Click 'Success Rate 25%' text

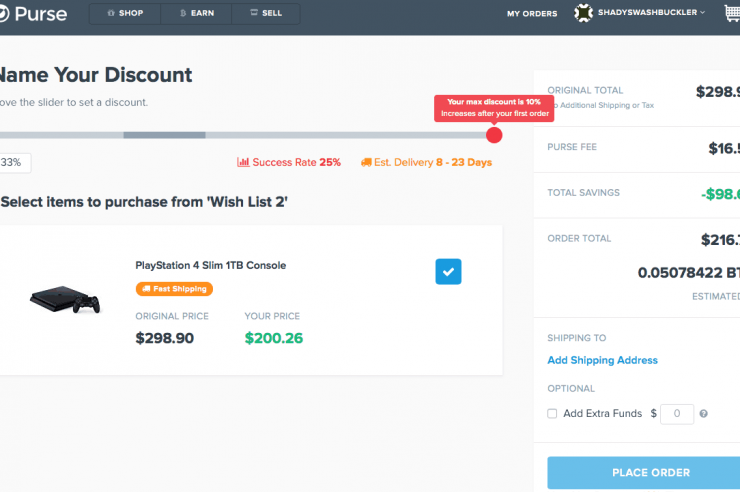(296, 162)
